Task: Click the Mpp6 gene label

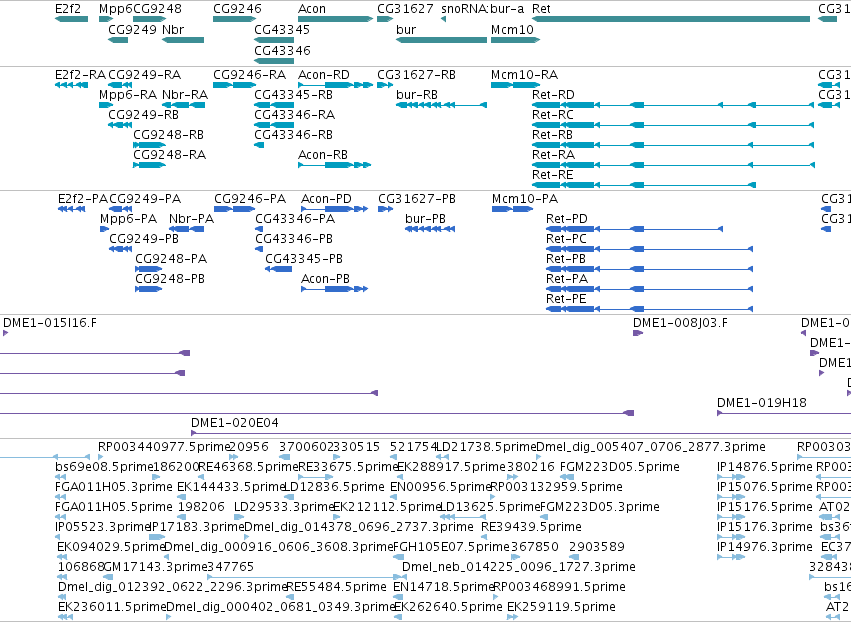Action: [x=116, y=9]
